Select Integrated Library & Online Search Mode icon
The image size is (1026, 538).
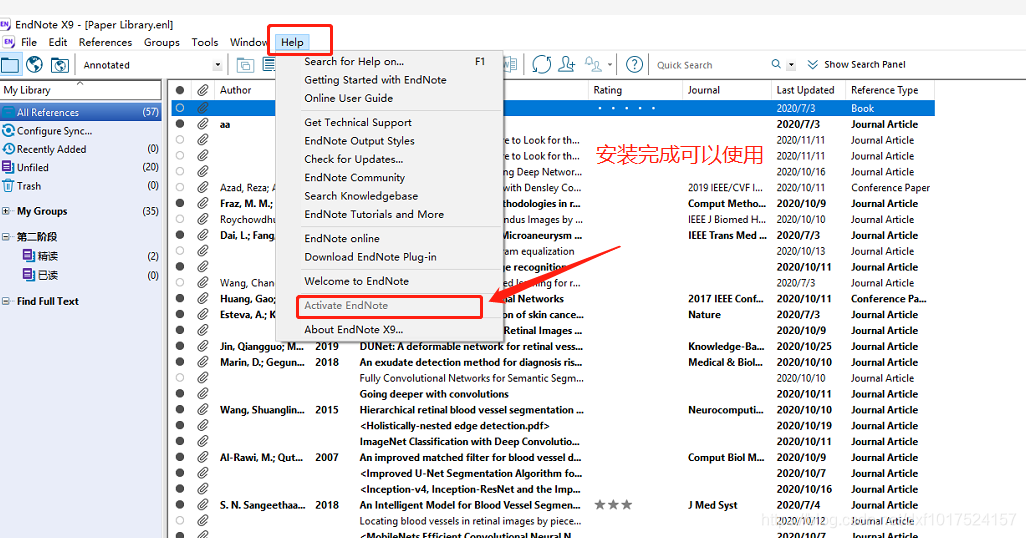click(60, 65)
